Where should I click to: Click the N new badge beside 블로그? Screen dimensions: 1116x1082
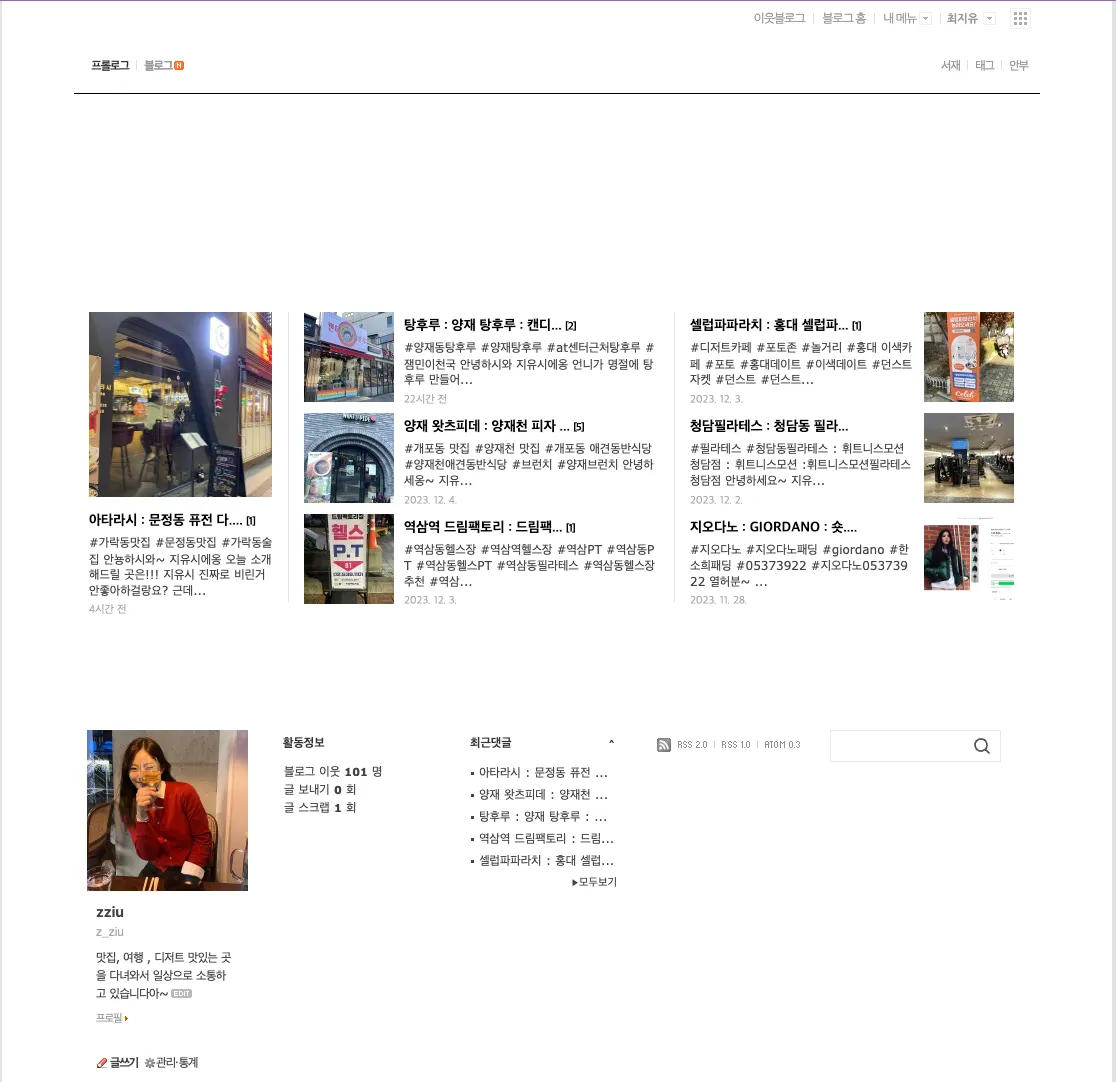point(179,65)
